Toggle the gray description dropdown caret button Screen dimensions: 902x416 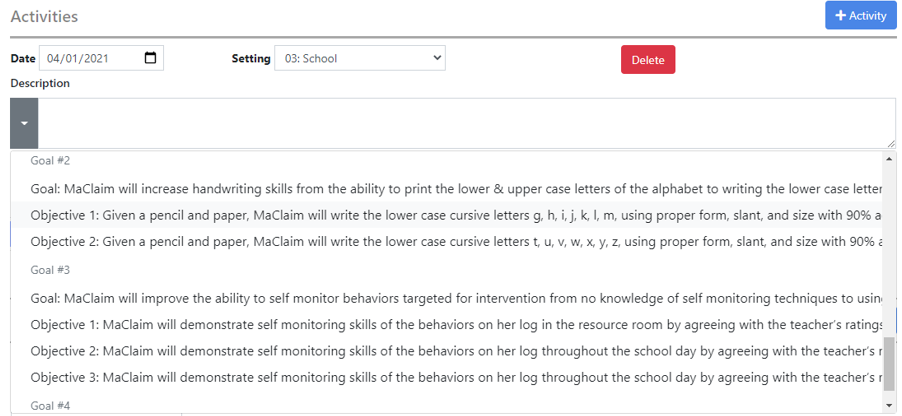click(x=24, y=124)
